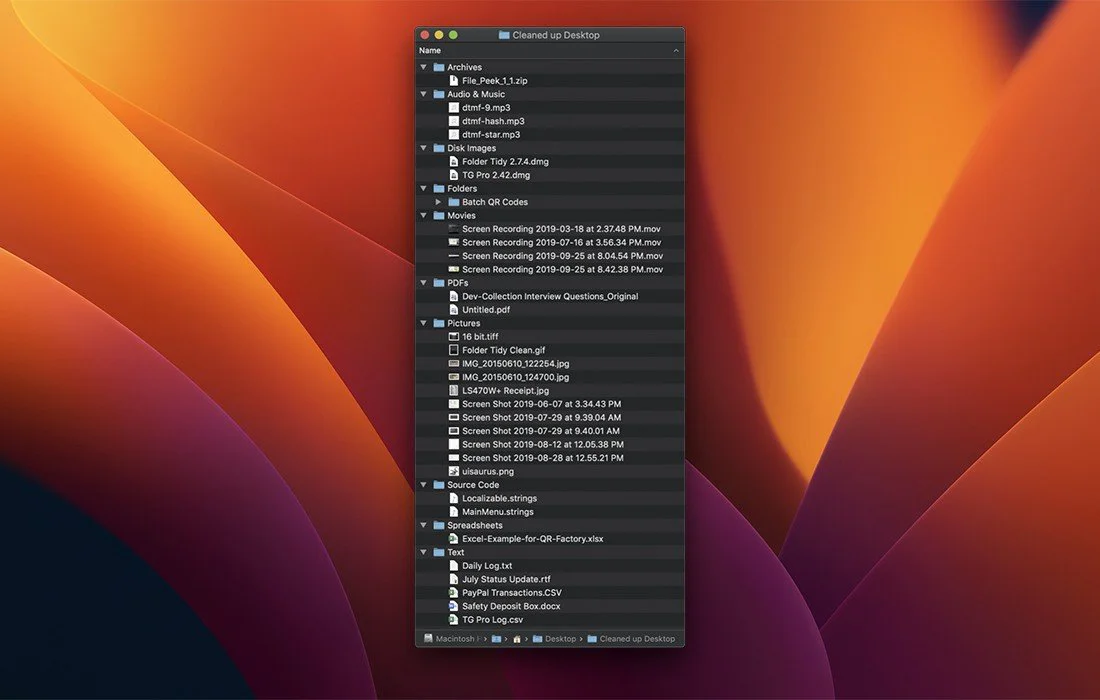Image resolution: width=1100 pixels, height=700 pixels.
Task: Select the Screen Recording 2019-07-16 movie thumbnail
Action: click(453, 242)
